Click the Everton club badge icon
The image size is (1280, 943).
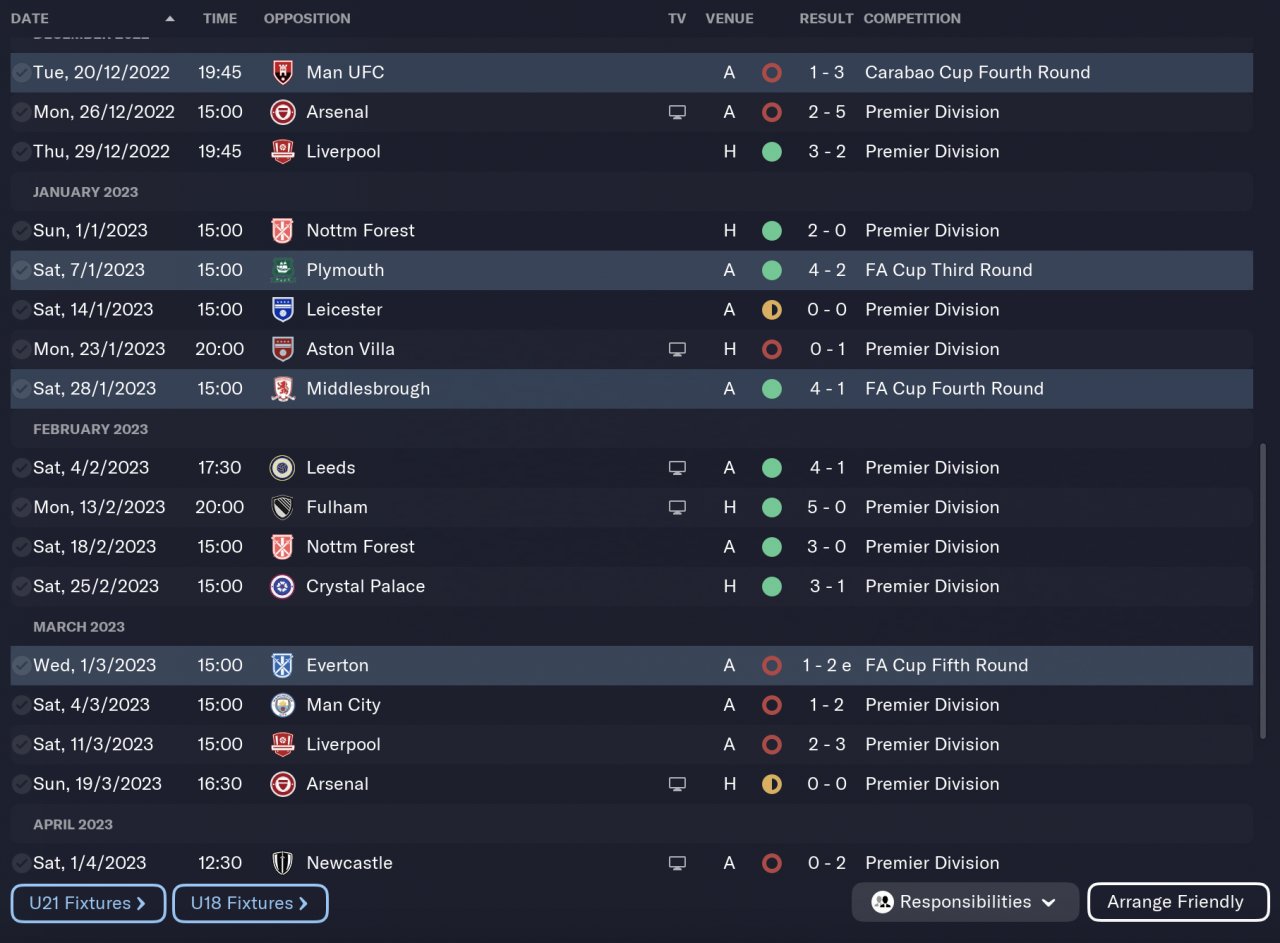point(283,665)
